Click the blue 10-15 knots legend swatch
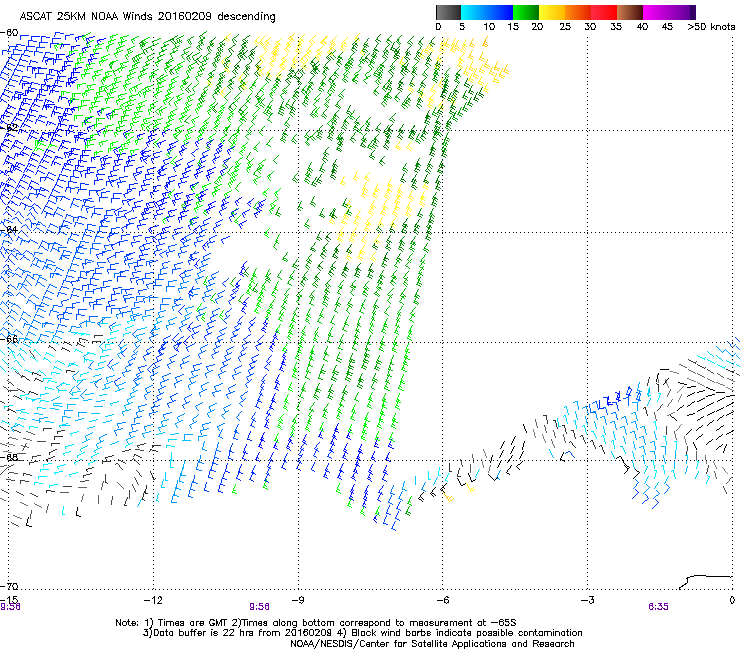This screenshot has width=740, height=650. (500, 12)
